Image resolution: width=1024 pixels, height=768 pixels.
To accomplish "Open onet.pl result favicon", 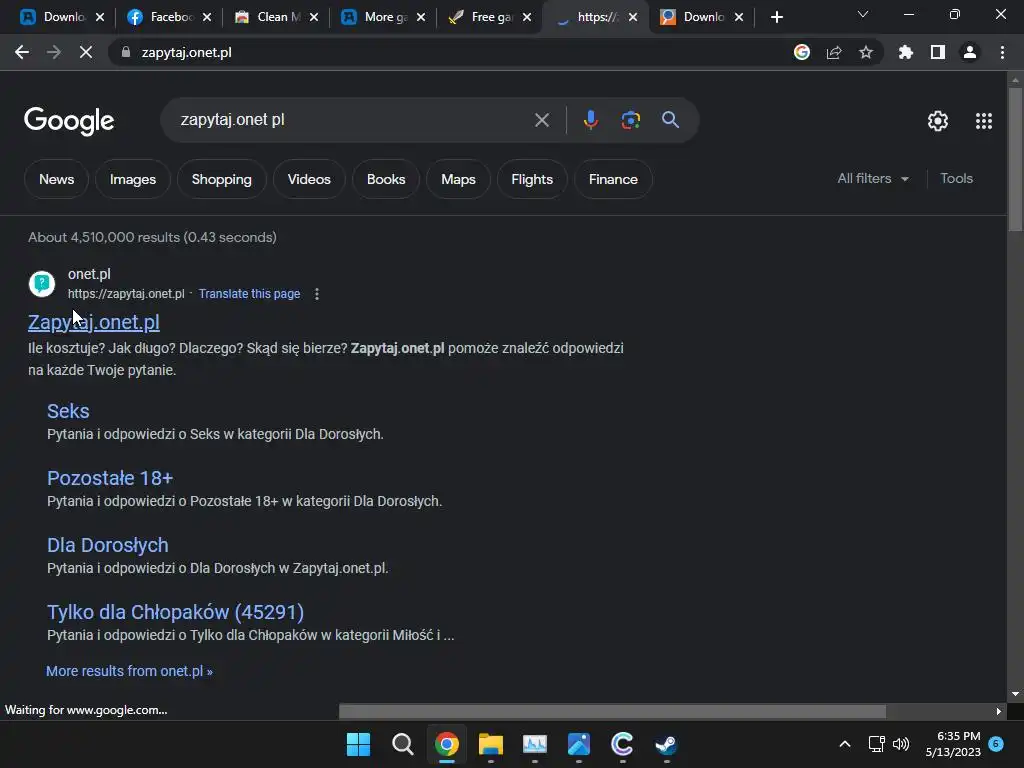I will pos(42,284).
